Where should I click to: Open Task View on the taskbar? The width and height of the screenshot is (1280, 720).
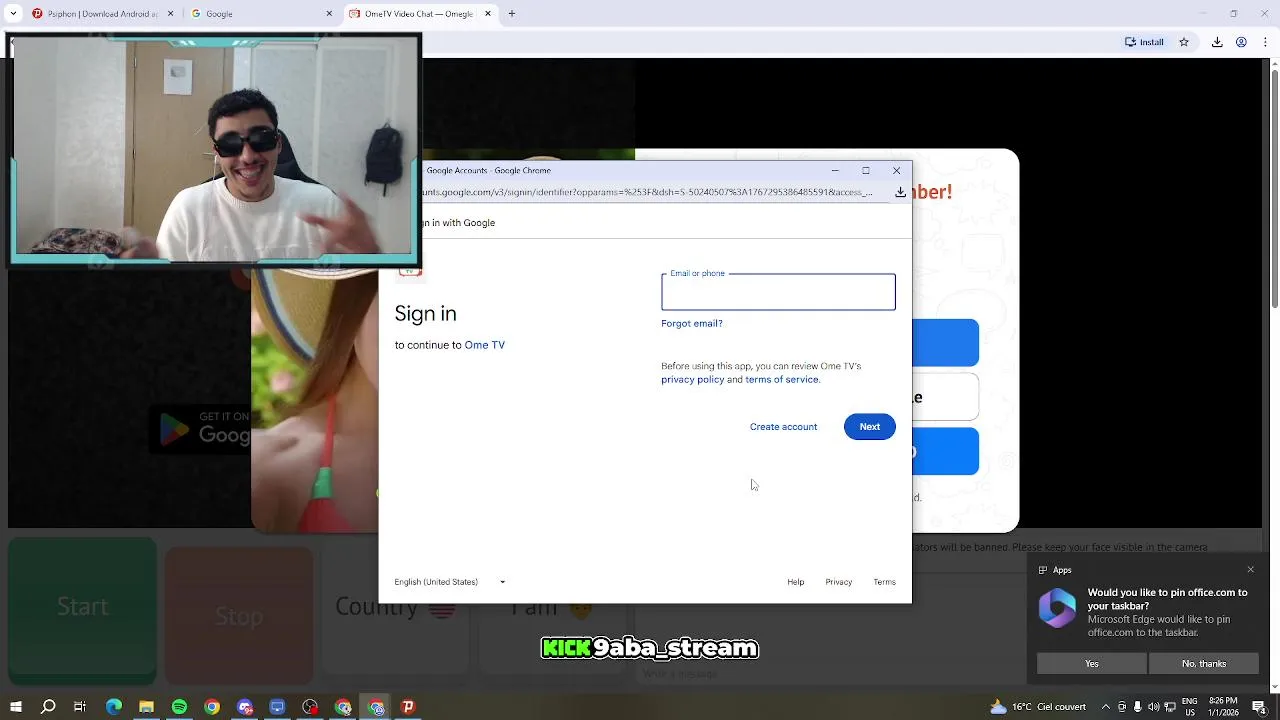click(x=80, y=707)
